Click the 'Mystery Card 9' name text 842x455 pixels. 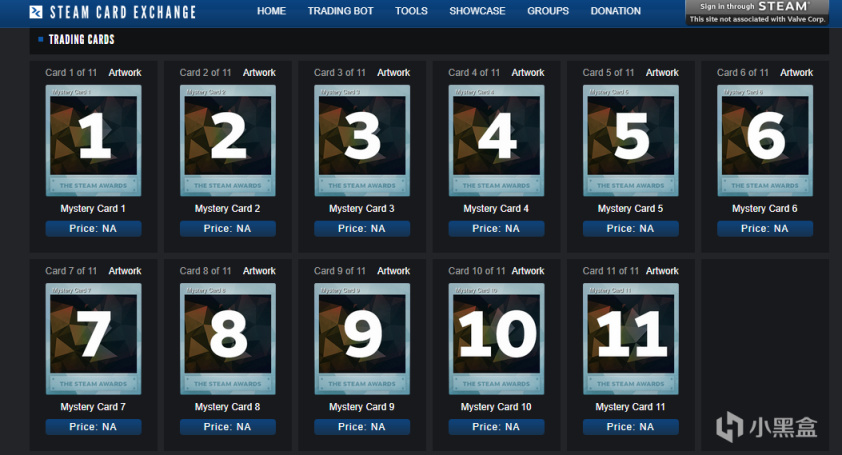361,407
